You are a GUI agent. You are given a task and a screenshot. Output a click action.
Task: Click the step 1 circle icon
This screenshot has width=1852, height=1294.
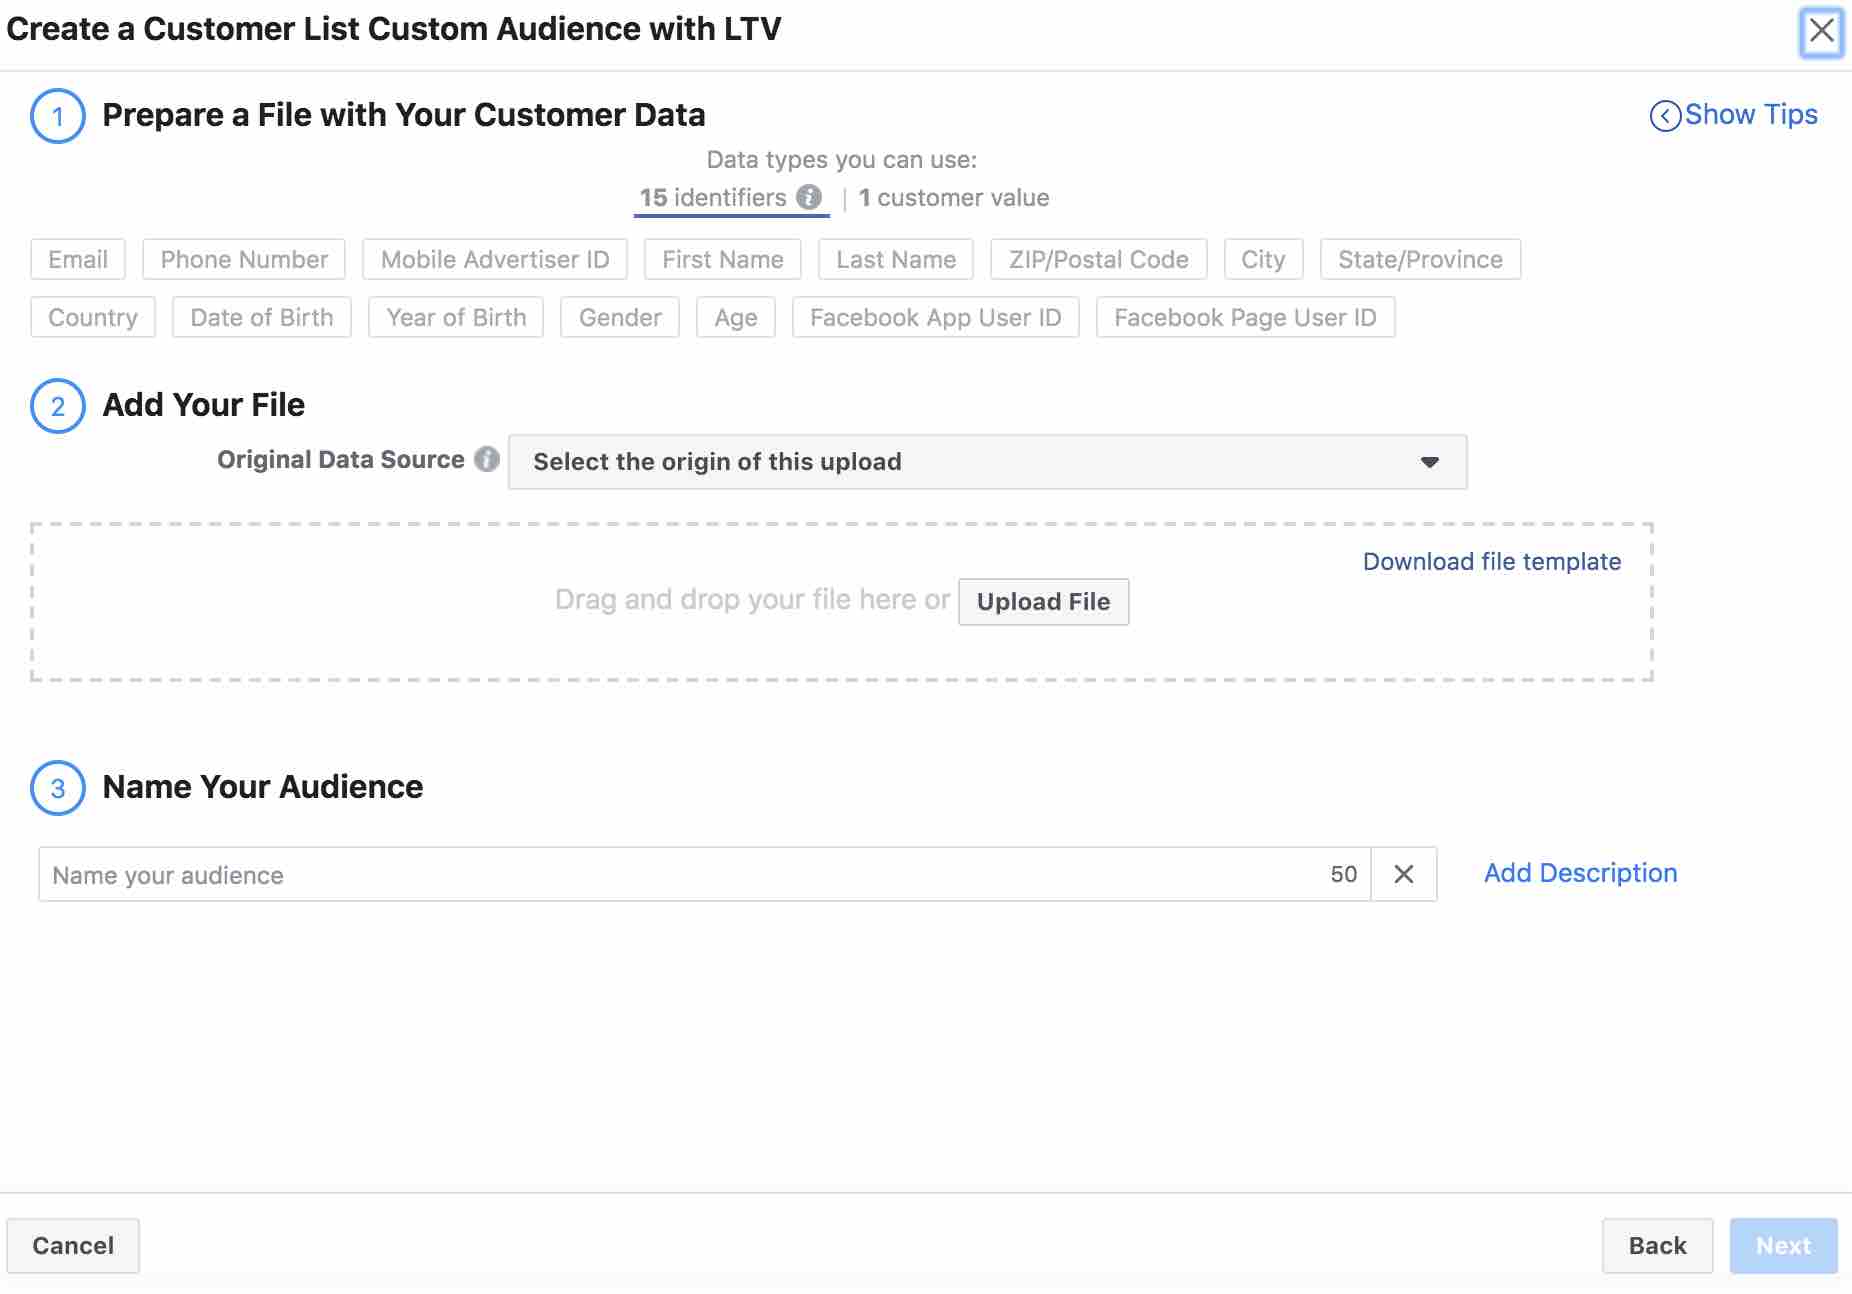(57, 115)
